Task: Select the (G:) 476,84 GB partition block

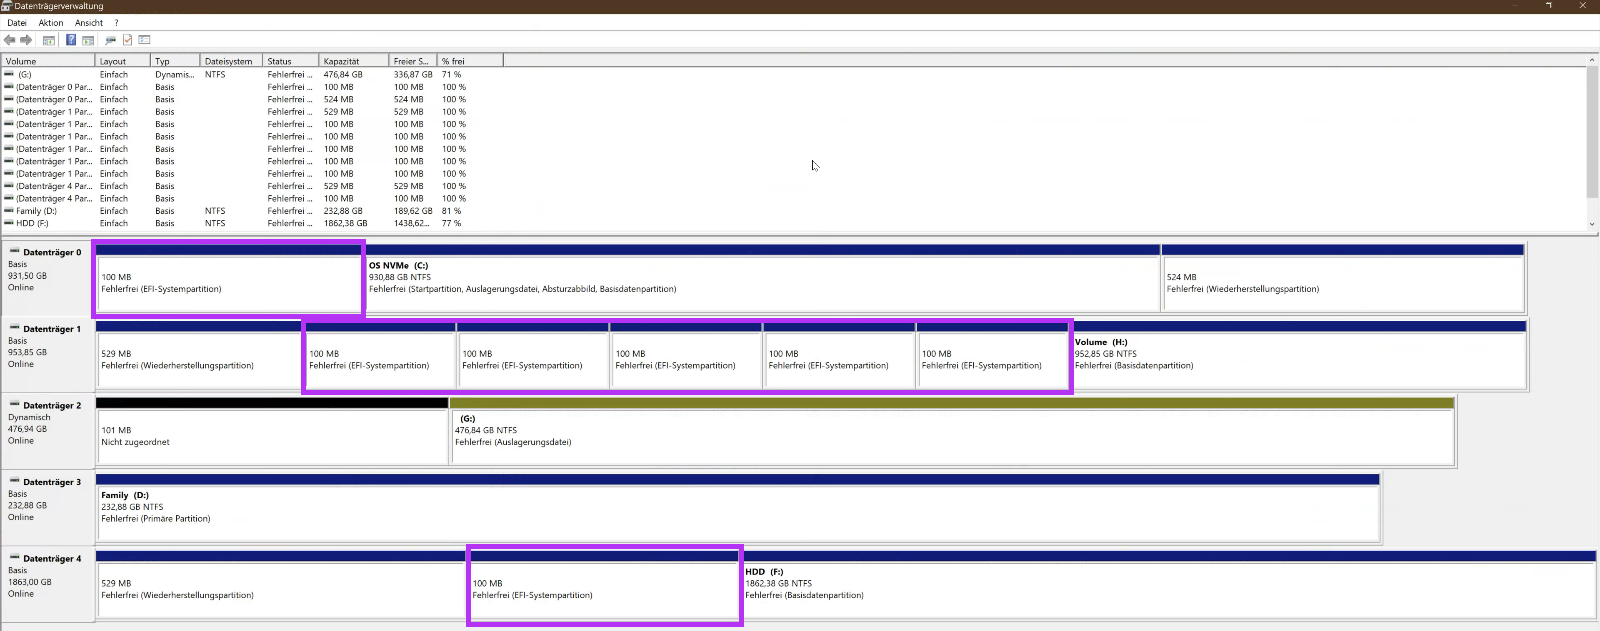Action: tap(952, 431)
